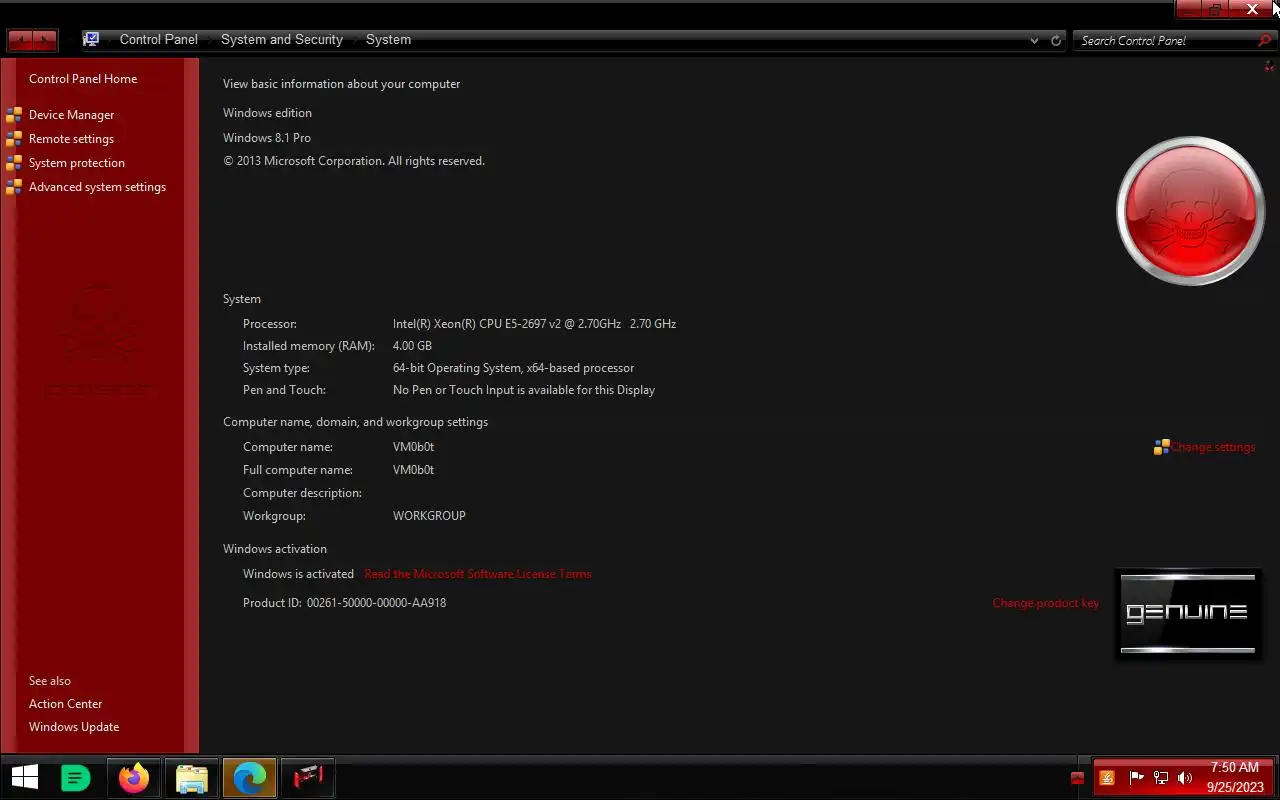The width and height of the screenshot is (1280, 800).
Task: Open Action Center flag tray icon
Action: pyautogui.click(x=1136, y=778)
